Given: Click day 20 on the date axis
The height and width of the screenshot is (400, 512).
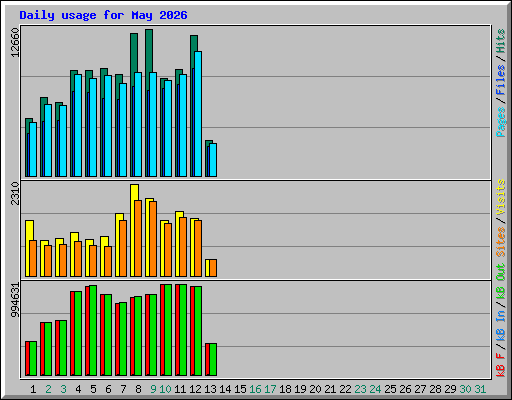Looking at the screenshot, I should tap(315, 389).
